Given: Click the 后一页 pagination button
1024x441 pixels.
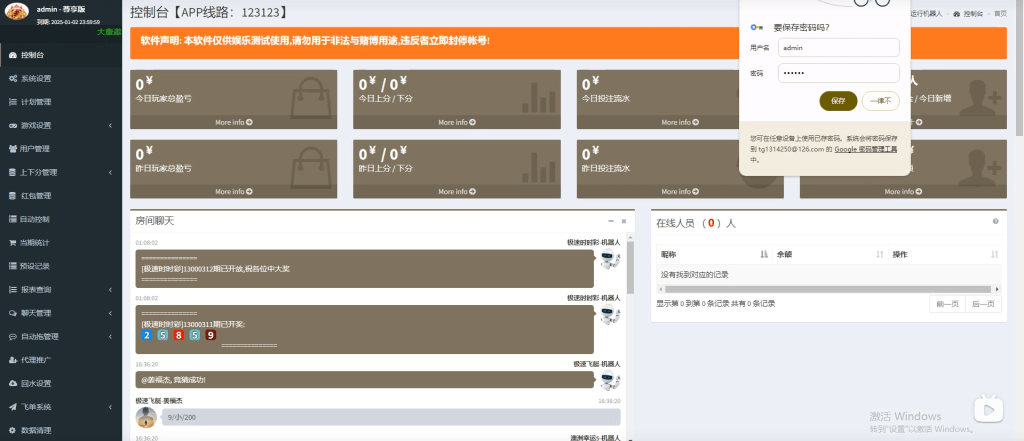Looking at the screenshot, I should tap(983, 303).
